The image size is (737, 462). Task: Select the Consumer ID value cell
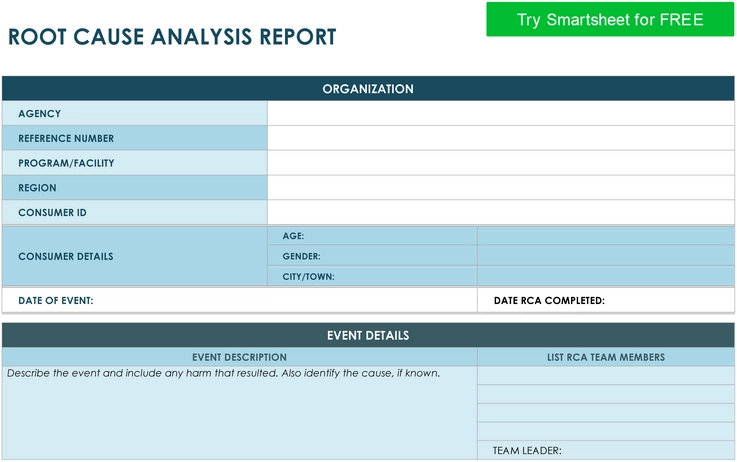[501, 212]
